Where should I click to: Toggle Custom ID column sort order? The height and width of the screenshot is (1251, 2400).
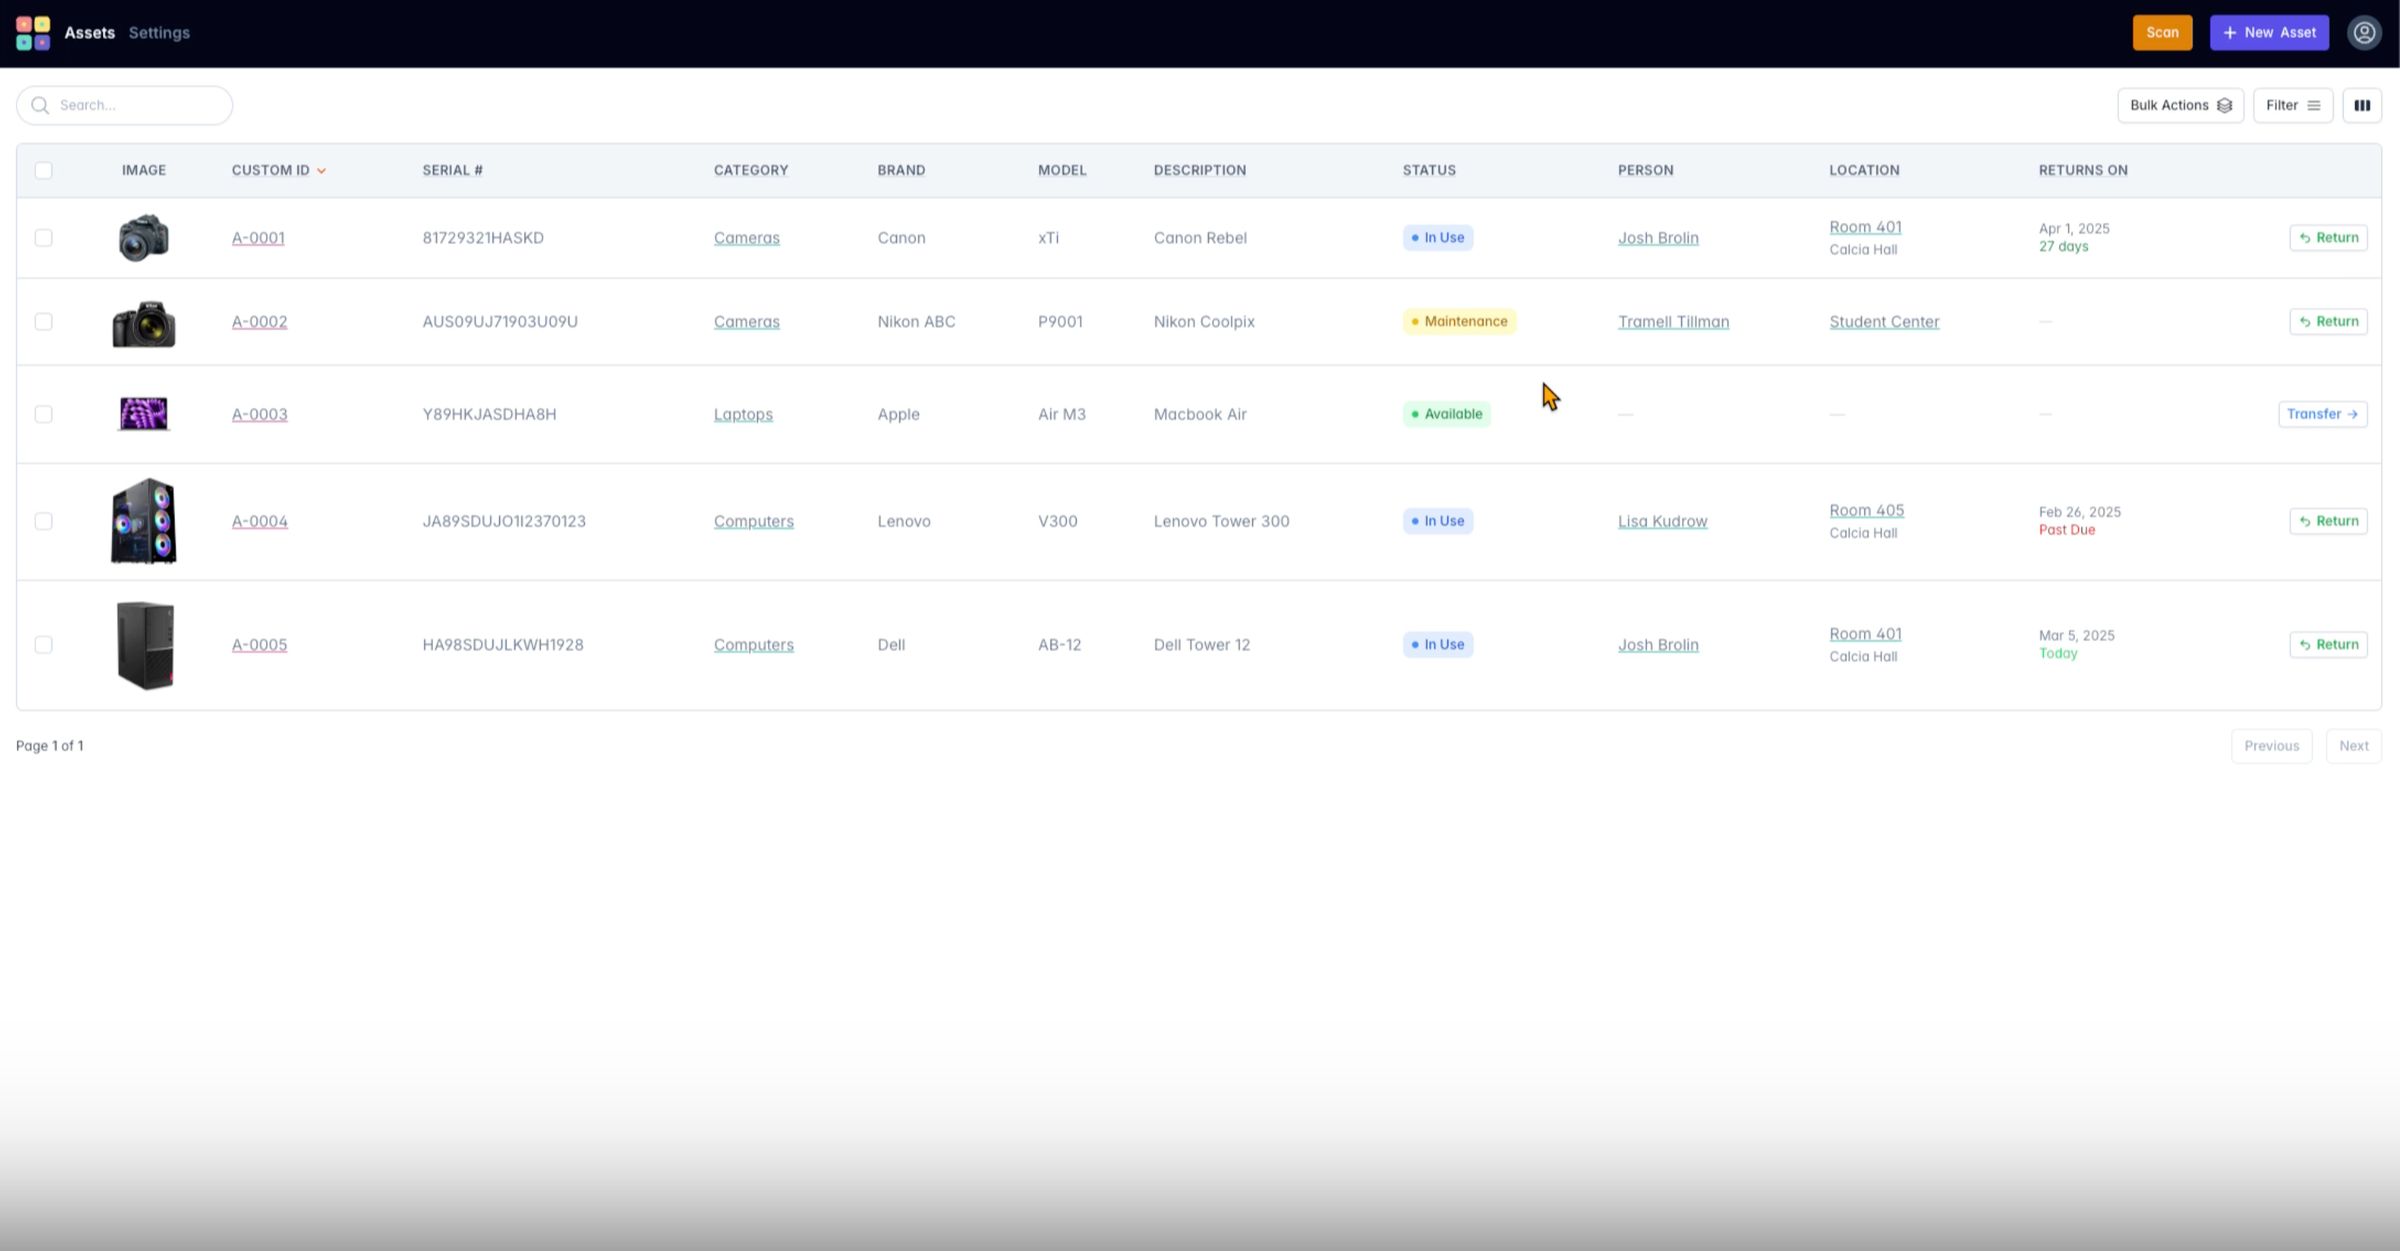pos(322,170)
